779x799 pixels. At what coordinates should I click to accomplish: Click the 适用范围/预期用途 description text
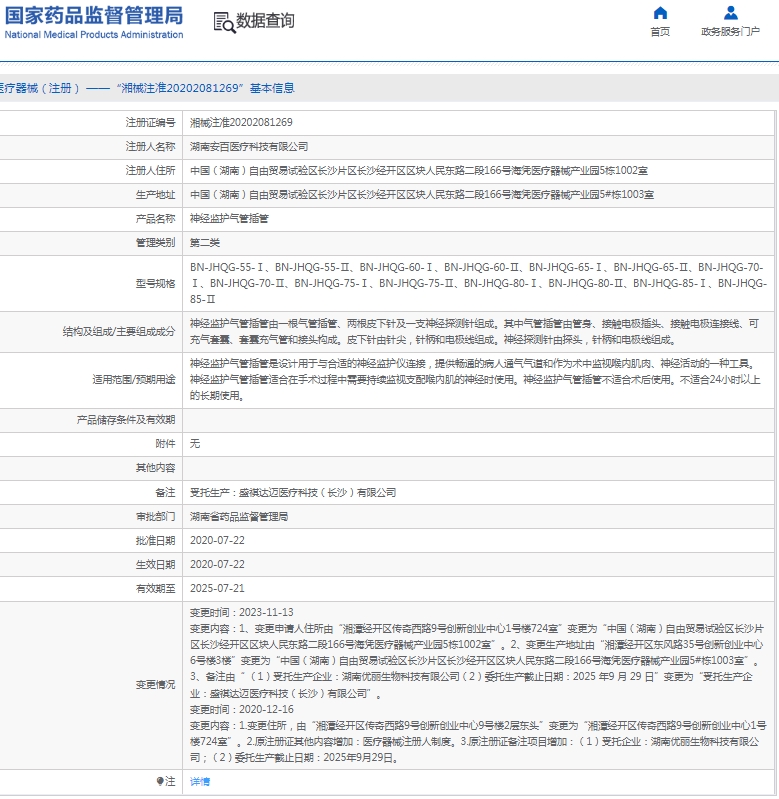point(475,380)
